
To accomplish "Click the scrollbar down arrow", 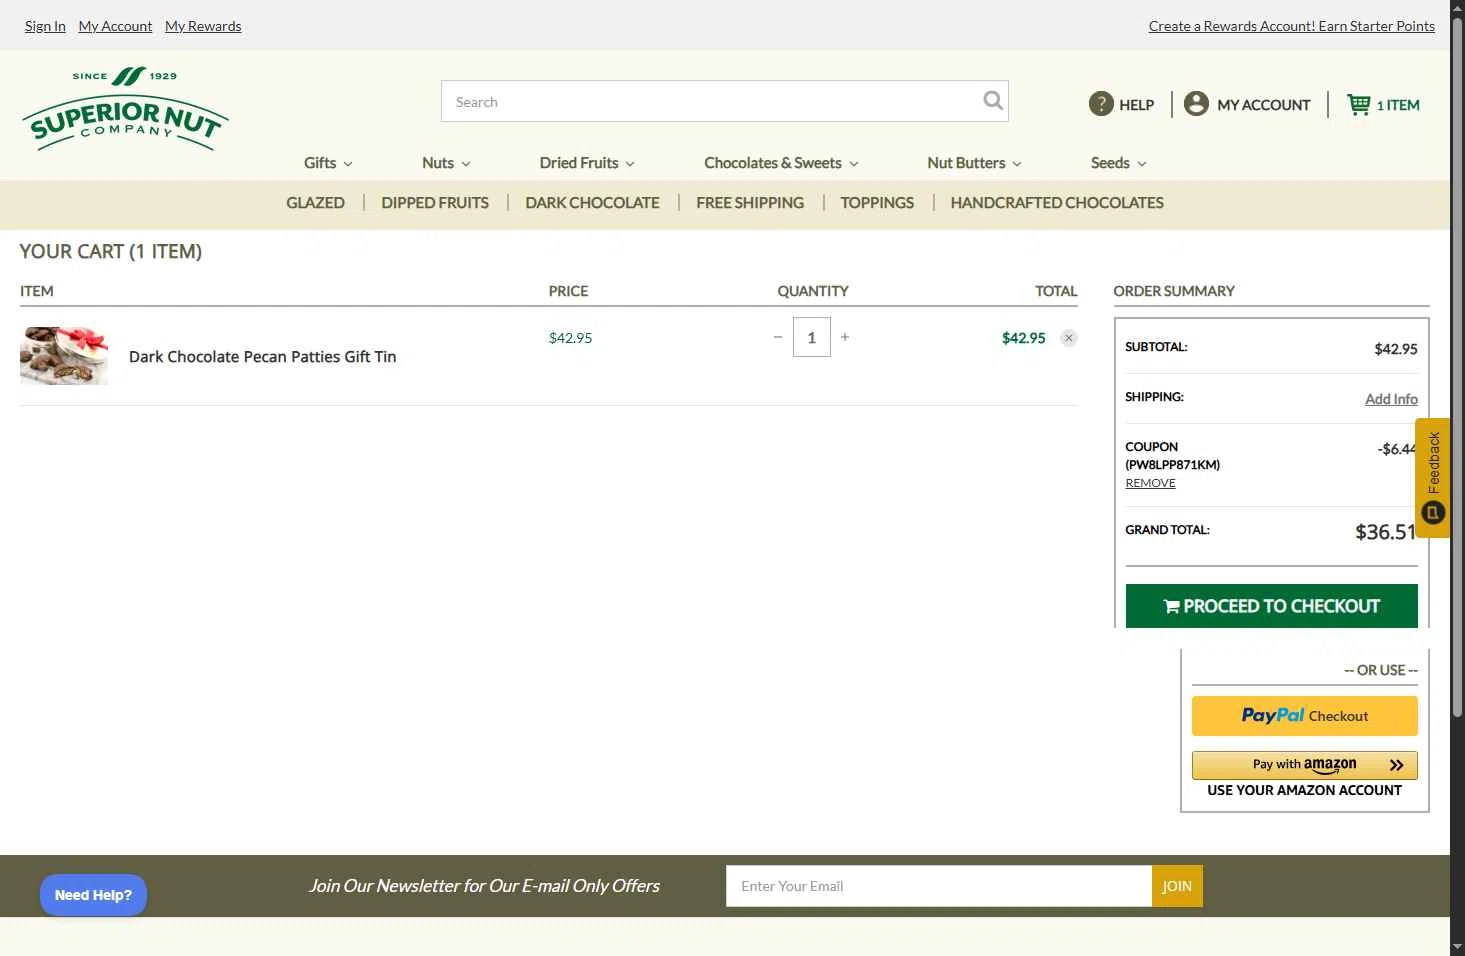I will pyautogui.click(x=1457, y=947).
